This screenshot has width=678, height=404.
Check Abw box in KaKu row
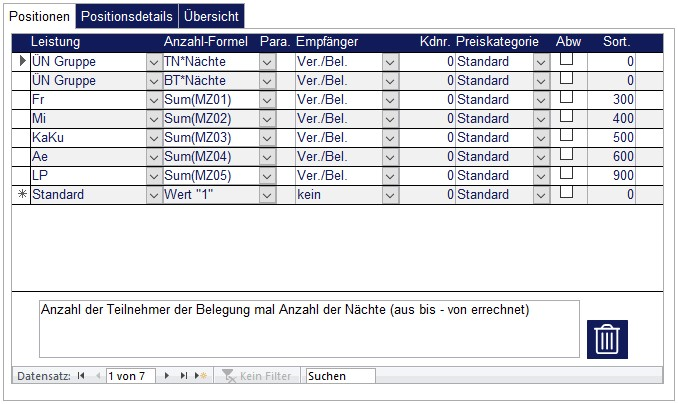[x=566, y=136]
